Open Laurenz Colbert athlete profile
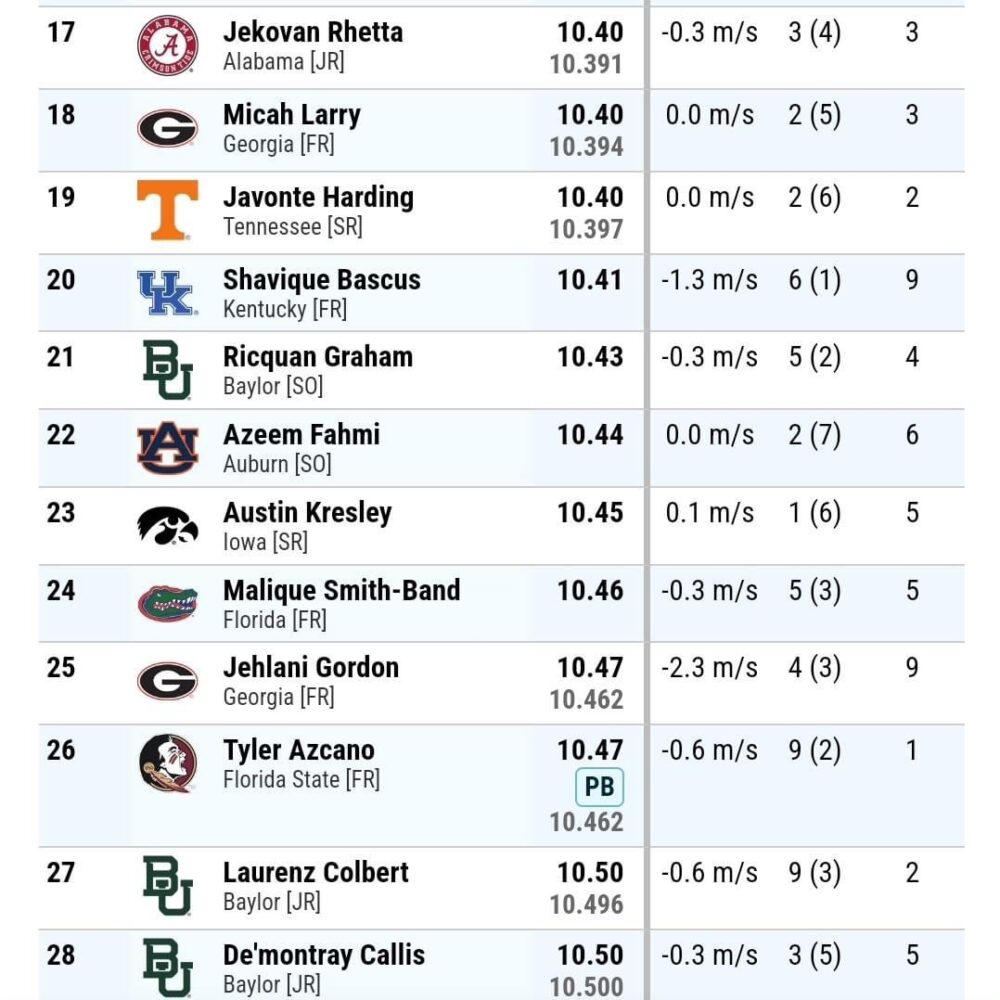This screenshot has width=1000, height=1000. 316,872
